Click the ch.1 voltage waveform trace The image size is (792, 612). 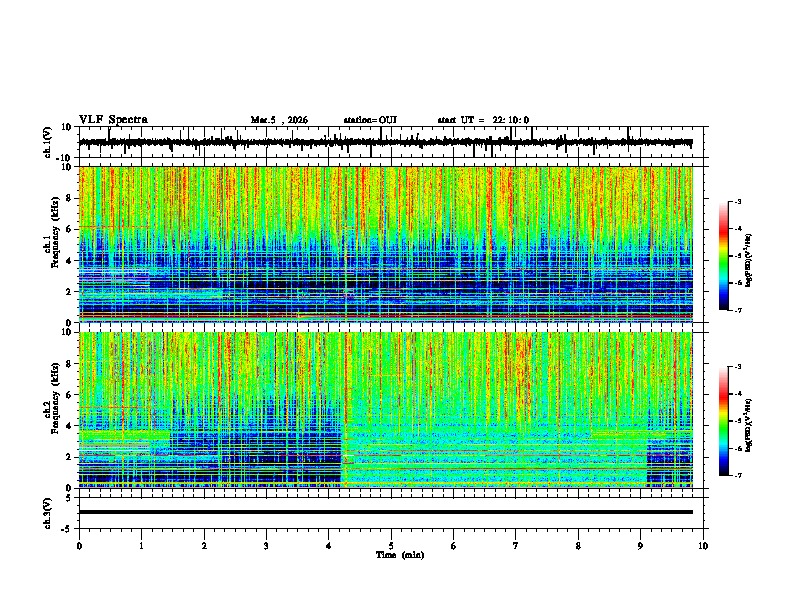pyautogui.click(x=386, y=142)
